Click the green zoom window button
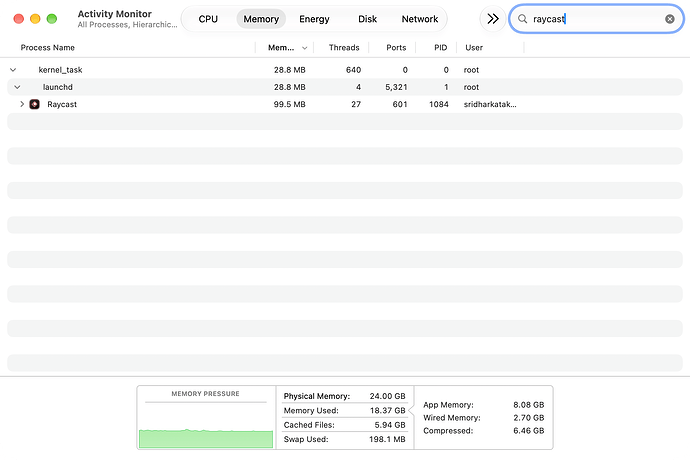 click(x=52, y=19)
